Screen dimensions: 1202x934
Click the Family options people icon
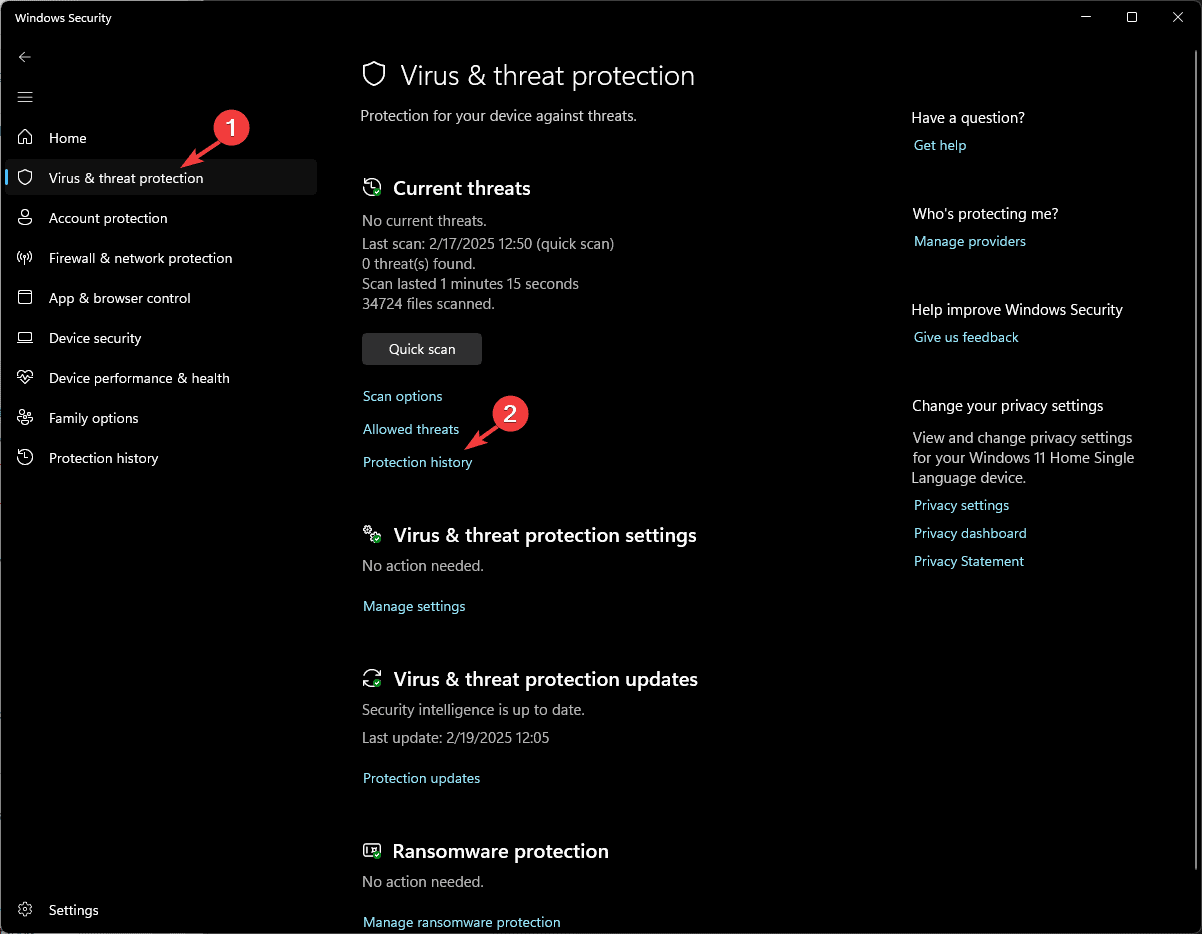click(x=26, y=417)
